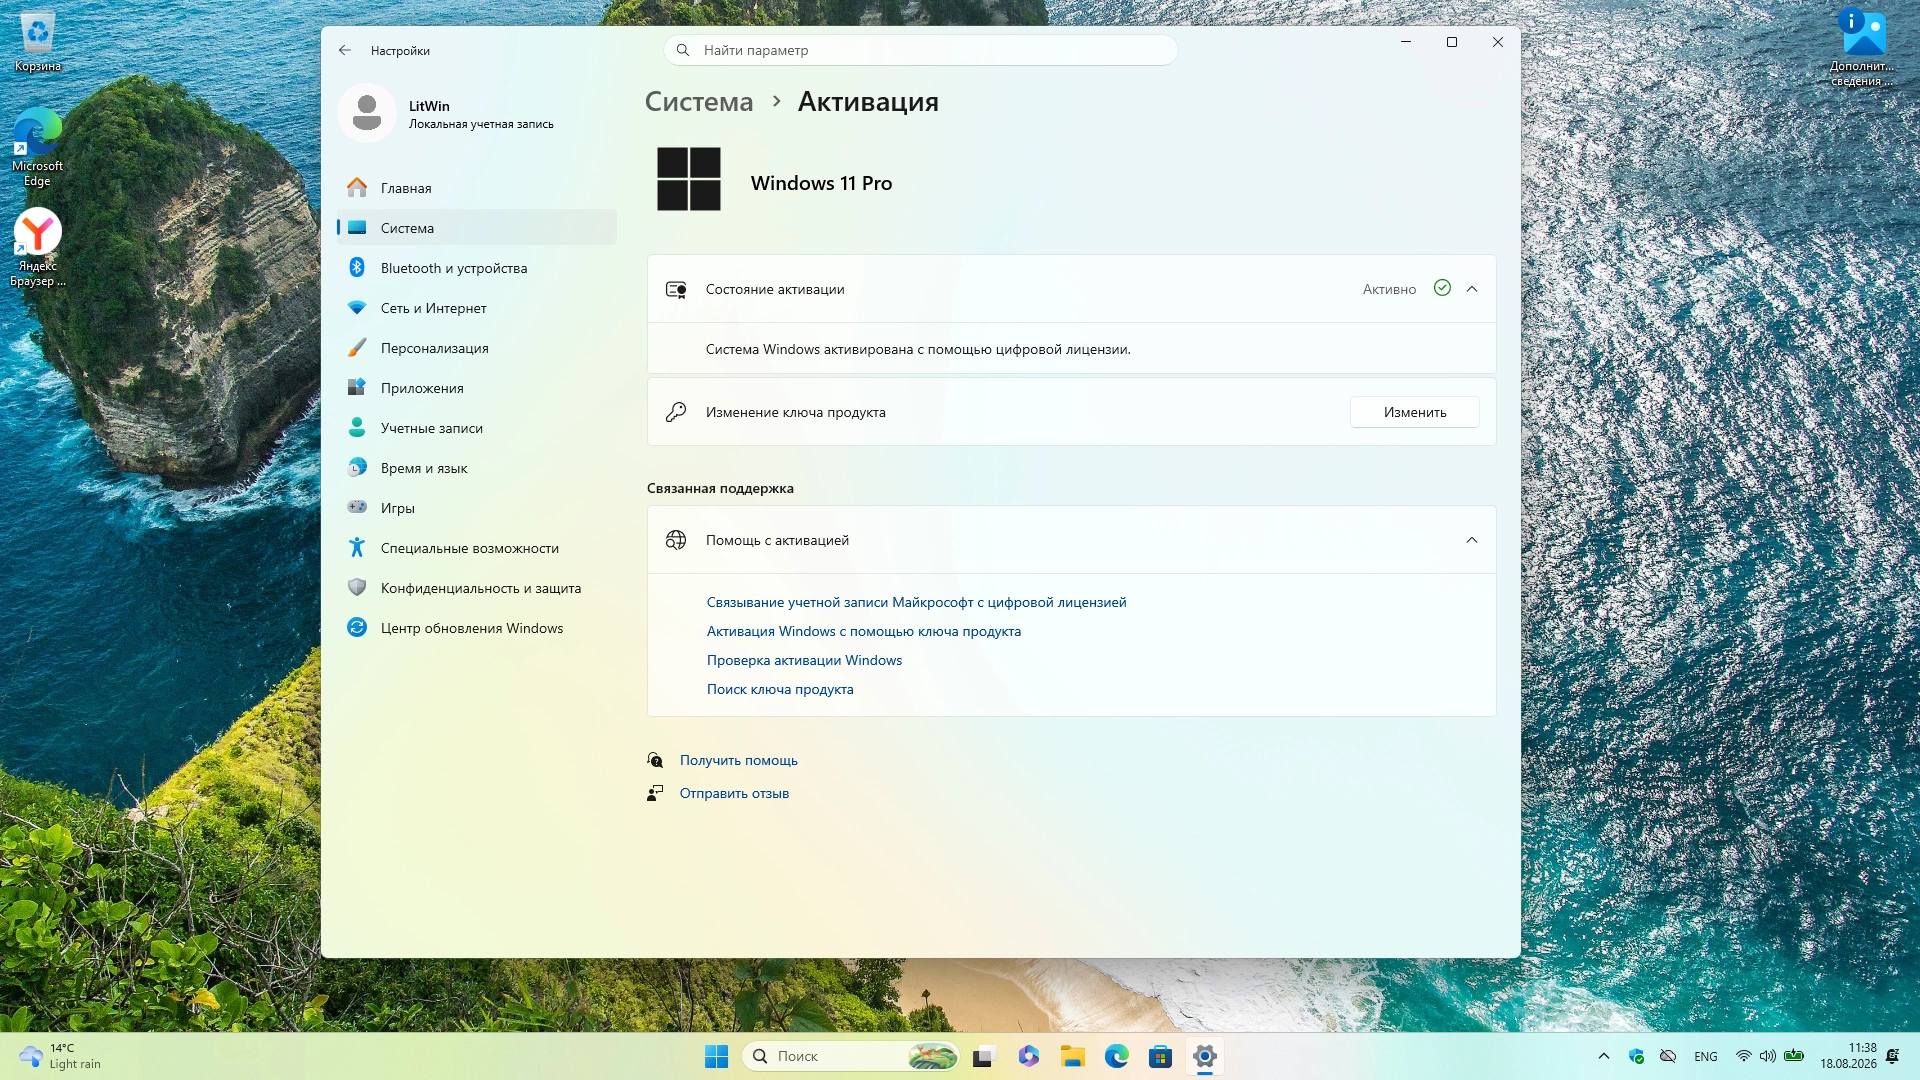Go to Сеть и Интернет

477,308
